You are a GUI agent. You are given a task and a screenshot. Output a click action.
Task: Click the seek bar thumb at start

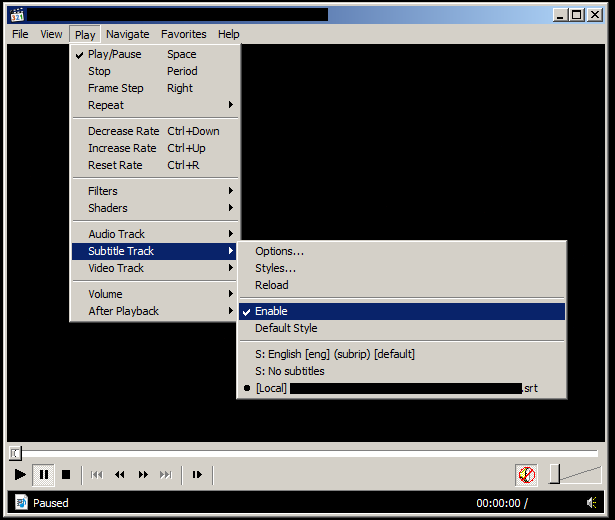pyautogui.click(x=15, y=453)
